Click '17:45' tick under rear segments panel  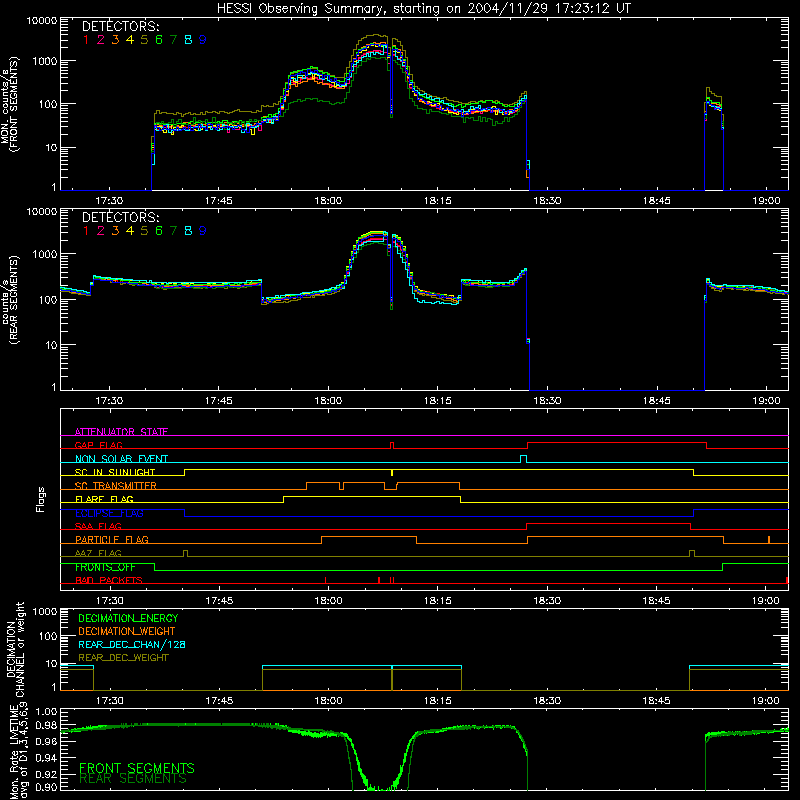coord(219,401)
